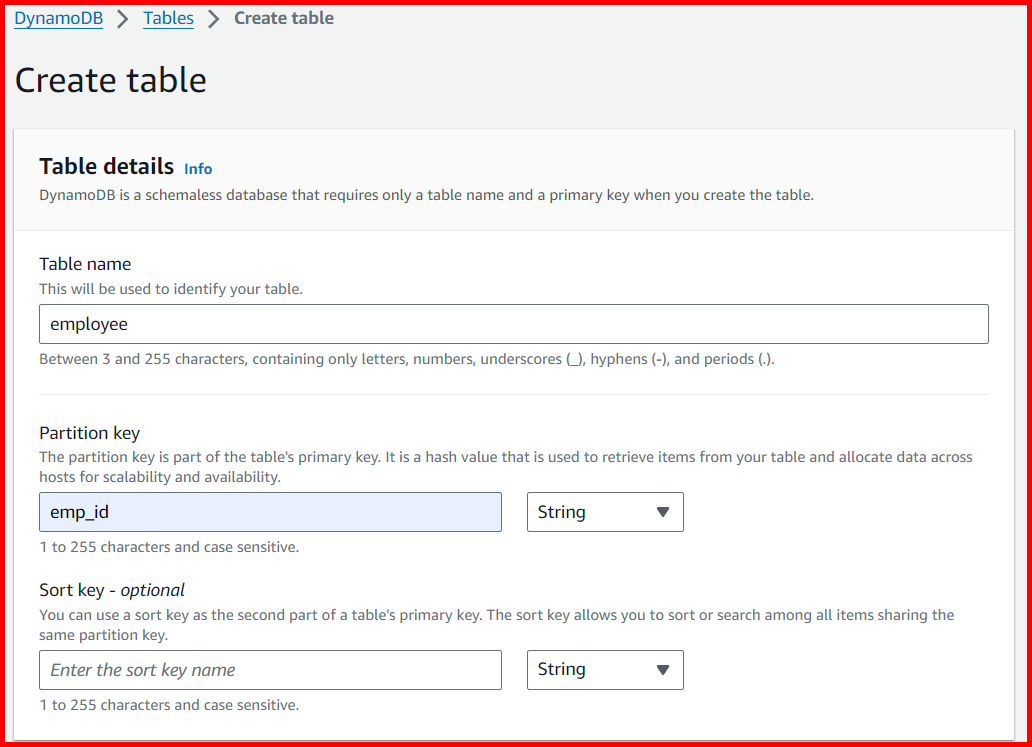Click the chevron between Tables and Create table

tap(213, 17)
